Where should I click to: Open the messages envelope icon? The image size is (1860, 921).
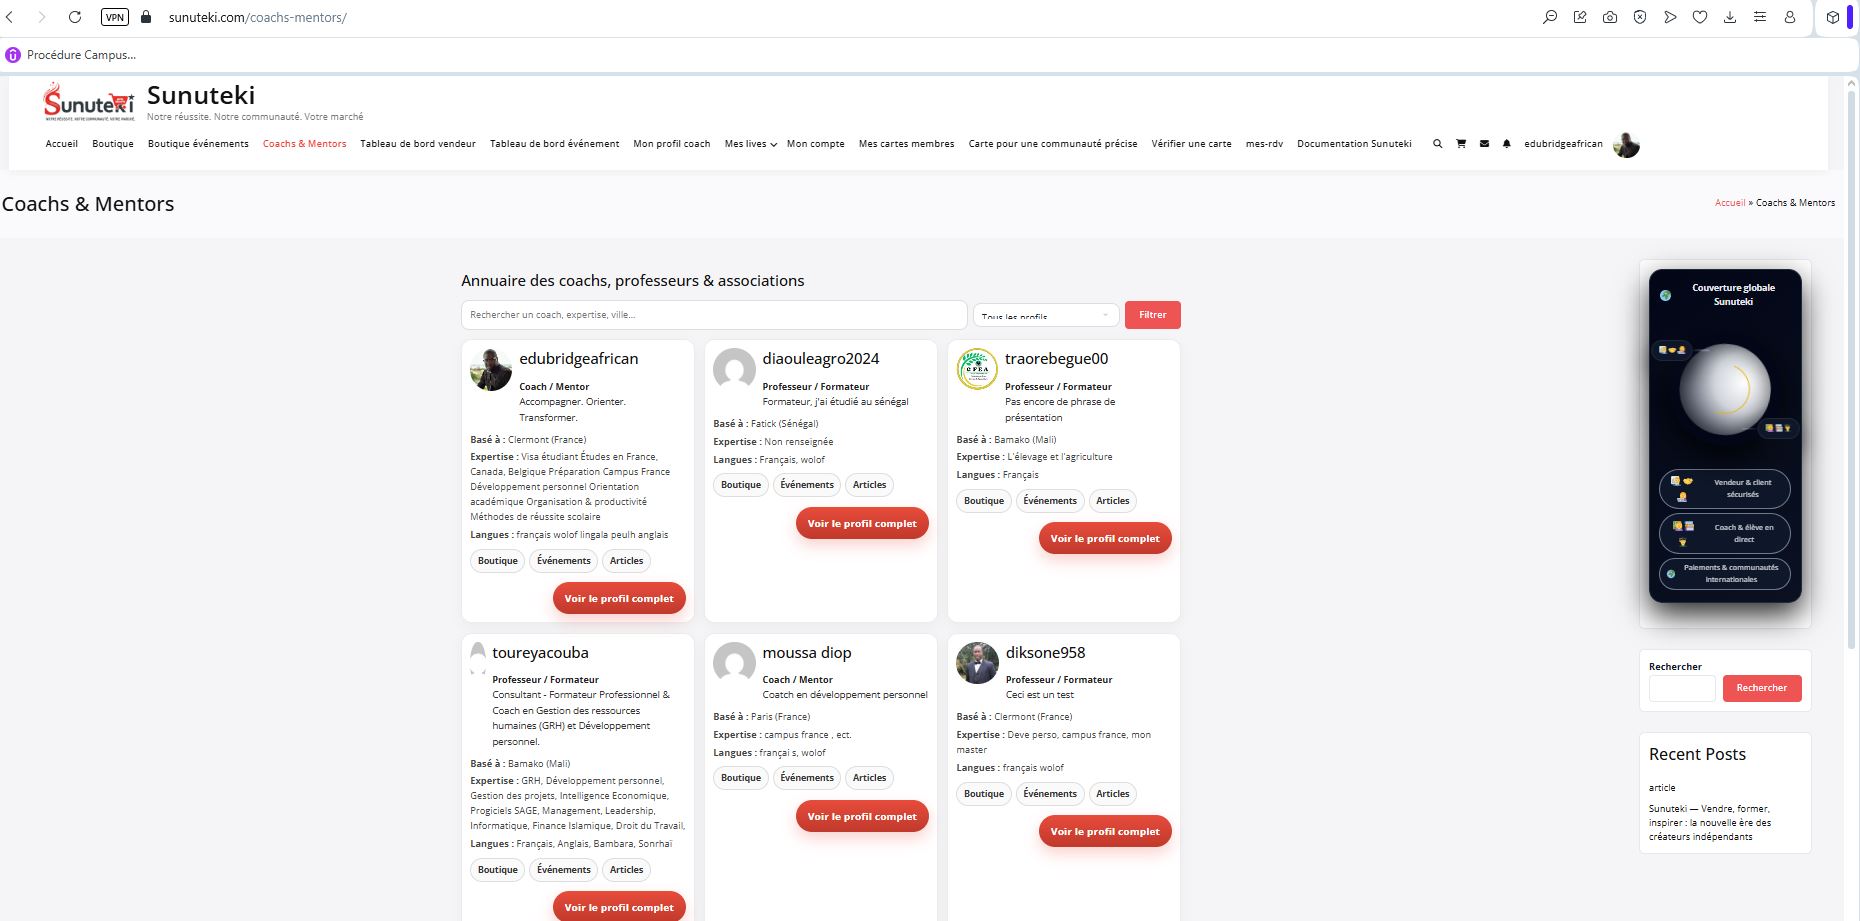1484,144
